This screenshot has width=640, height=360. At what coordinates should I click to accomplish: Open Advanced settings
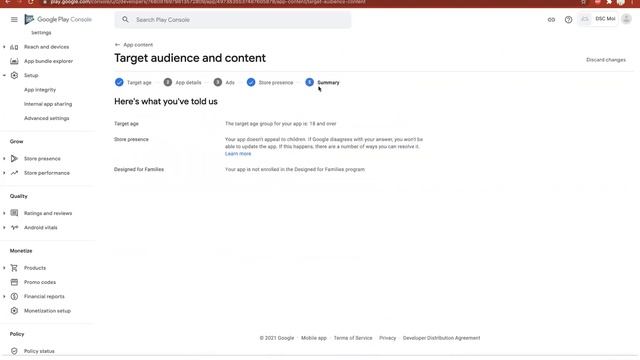pos(47,118)
